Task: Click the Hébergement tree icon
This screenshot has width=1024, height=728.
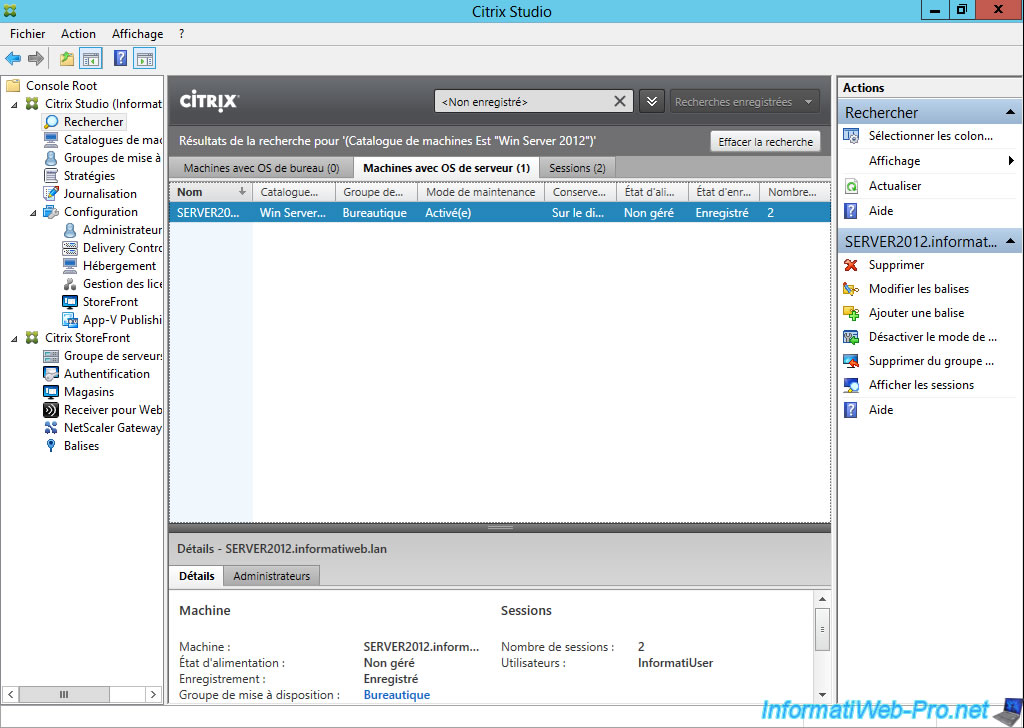Action: tap(70, 266)
